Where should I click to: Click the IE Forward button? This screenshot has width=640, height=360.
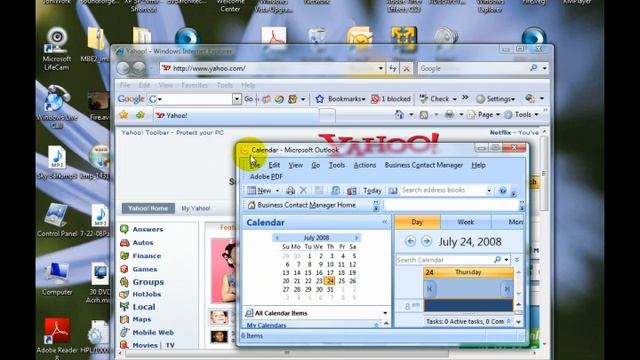(139, 68)
